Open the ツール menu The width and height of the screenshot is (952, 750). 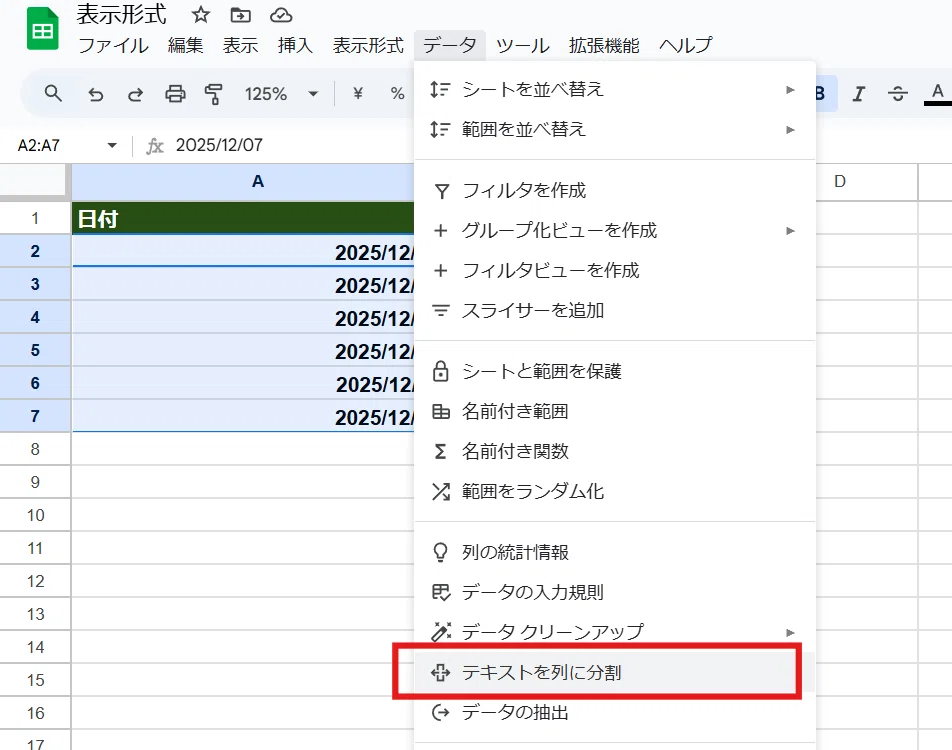click(522, 46)
